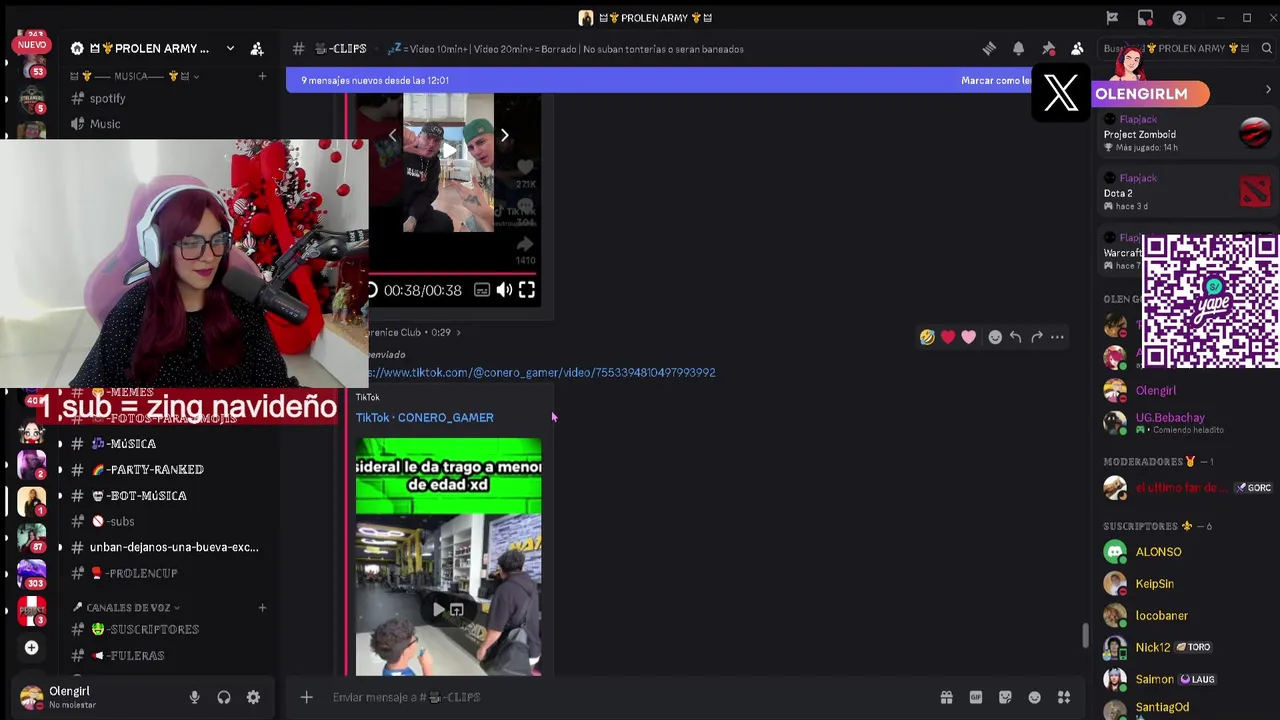Toggle fullscreen on the upper video

(x=526, y=290)
